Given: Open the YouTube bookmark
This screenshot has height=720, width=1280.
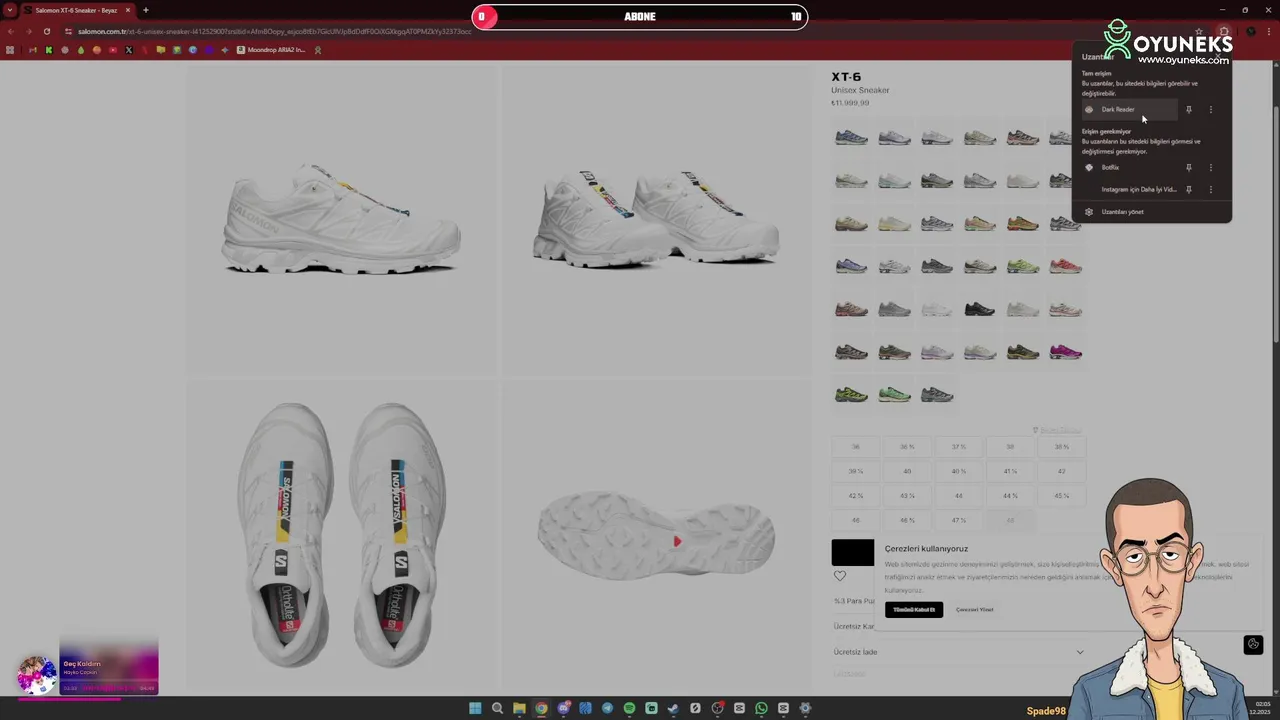Looking at the screenshot, I should [112, 50].
